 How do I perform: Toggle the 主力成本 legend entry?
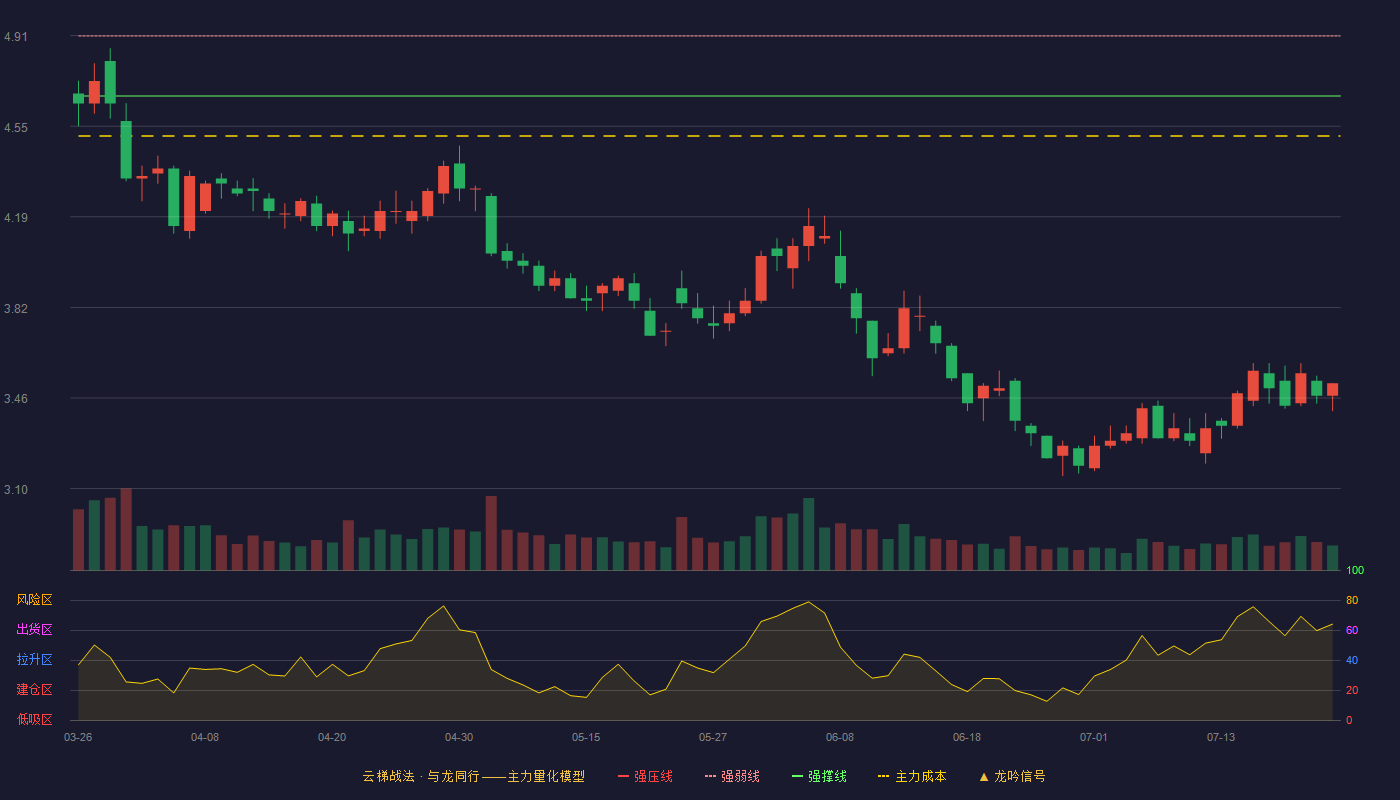coord(912,776)
